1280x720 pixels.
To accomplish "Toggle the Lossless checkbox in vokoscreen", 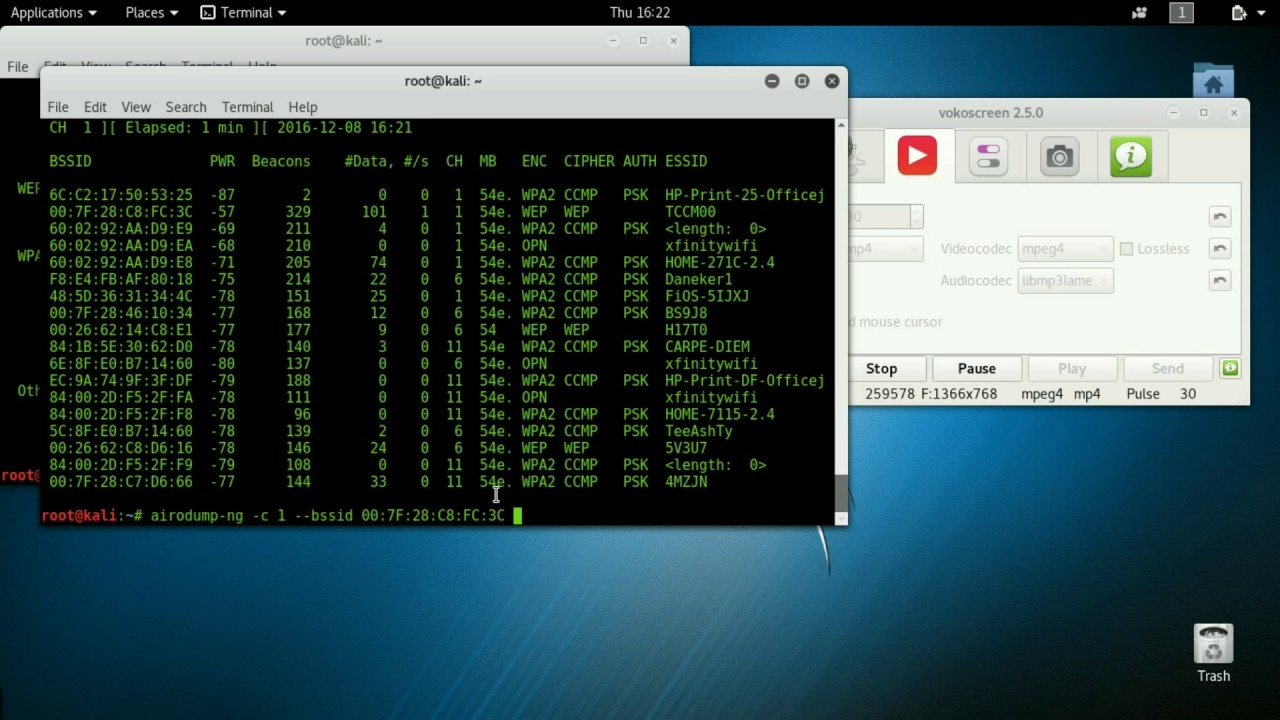I will click(1126, 249).
